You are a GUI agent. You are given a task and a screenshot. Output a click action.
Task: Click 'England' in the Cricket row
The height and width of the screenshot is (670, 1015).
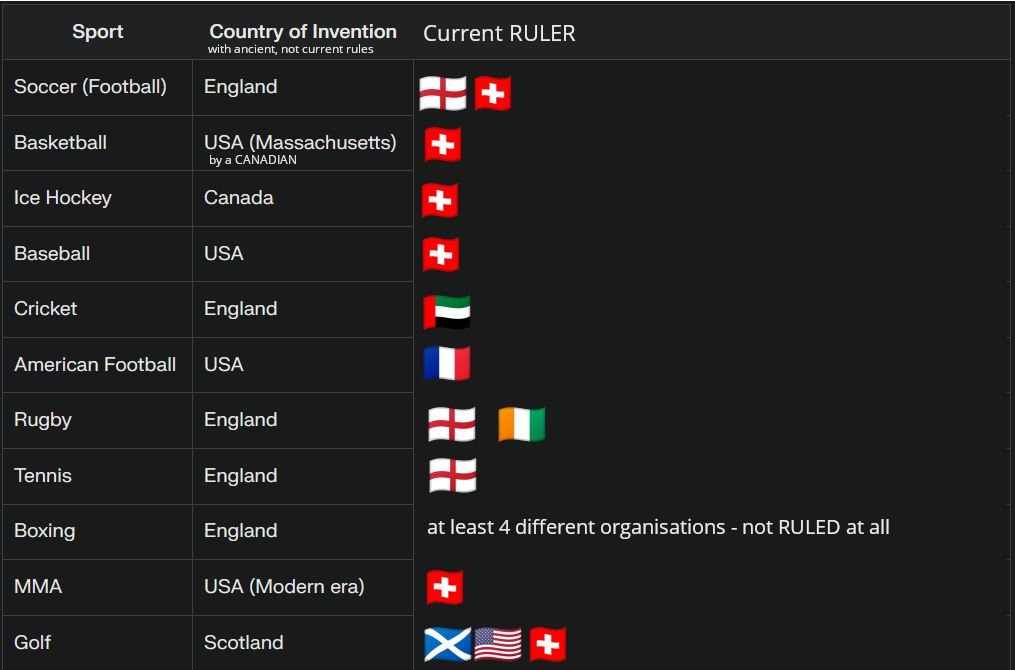click(241, 309)
